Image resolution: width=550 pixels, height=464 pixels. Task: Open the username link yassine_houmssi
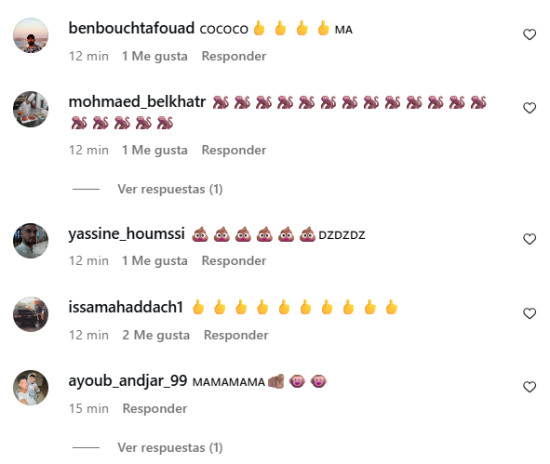127,234
